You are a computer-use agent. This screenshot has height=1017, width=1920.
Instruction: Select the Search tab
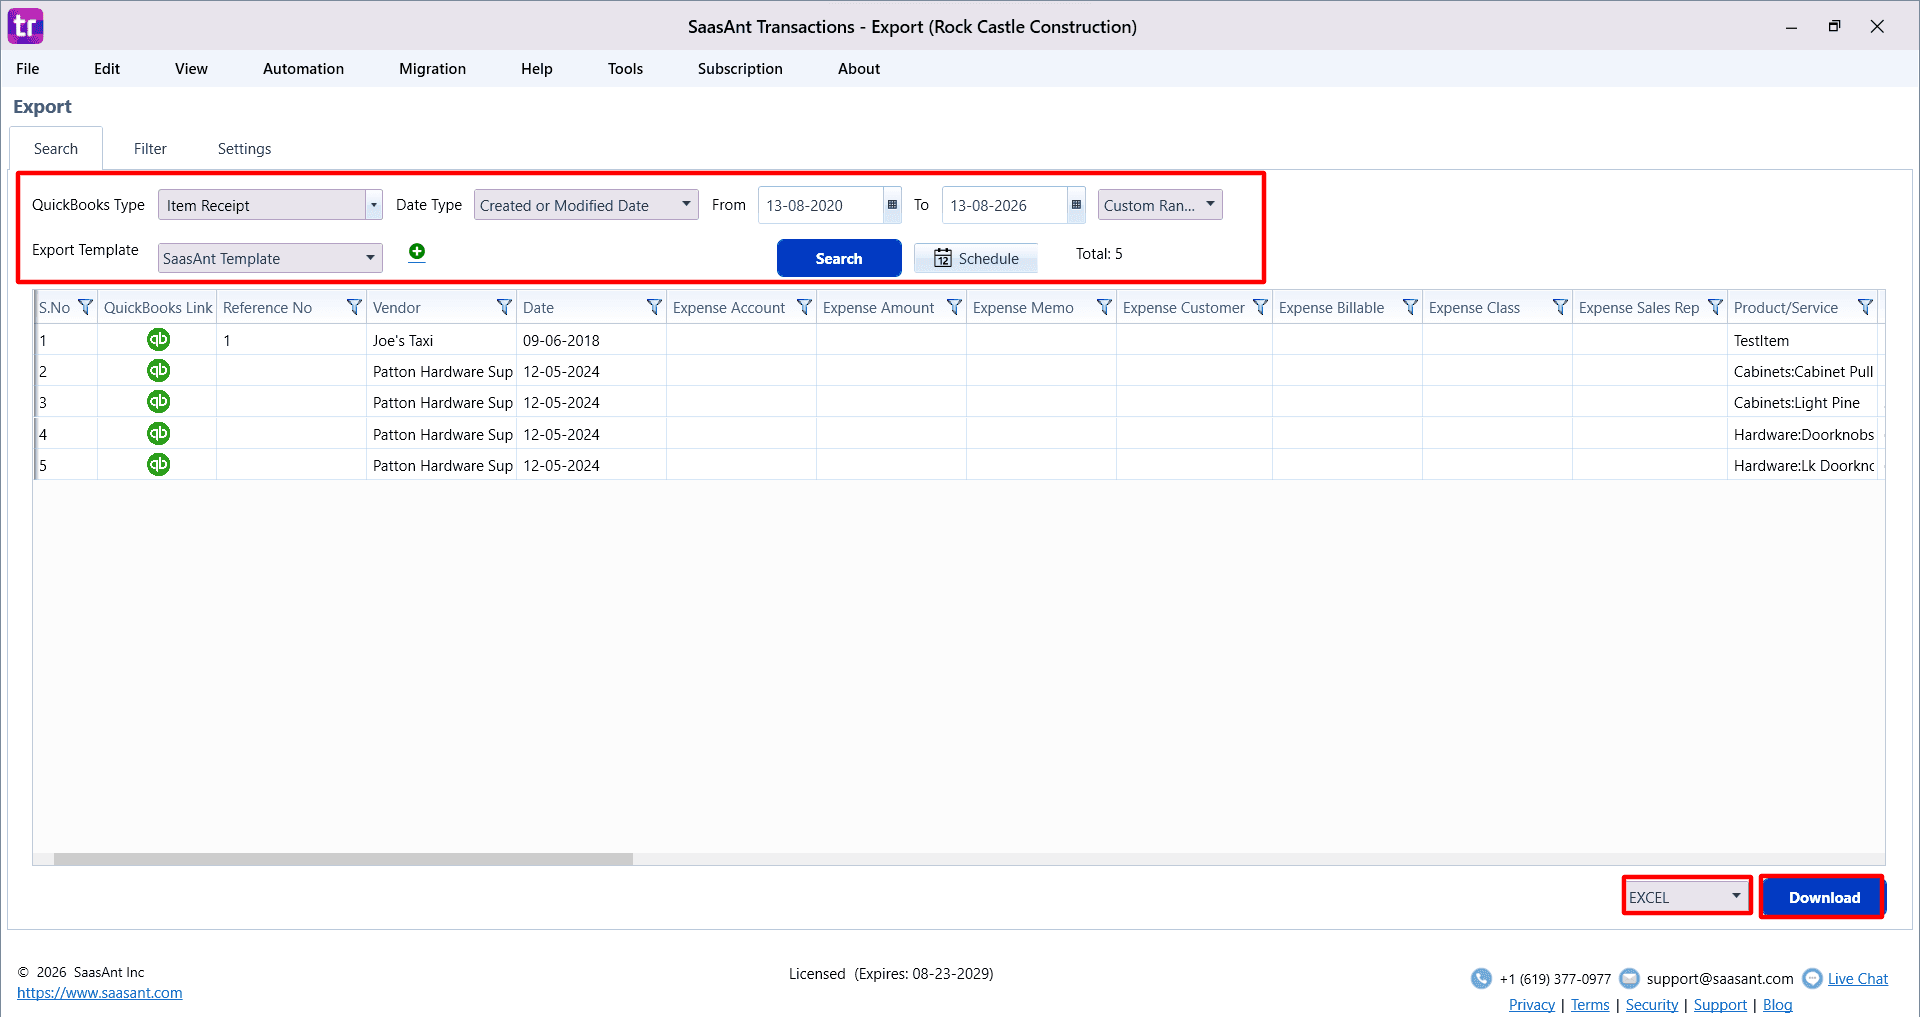click(x=56, y=149)
